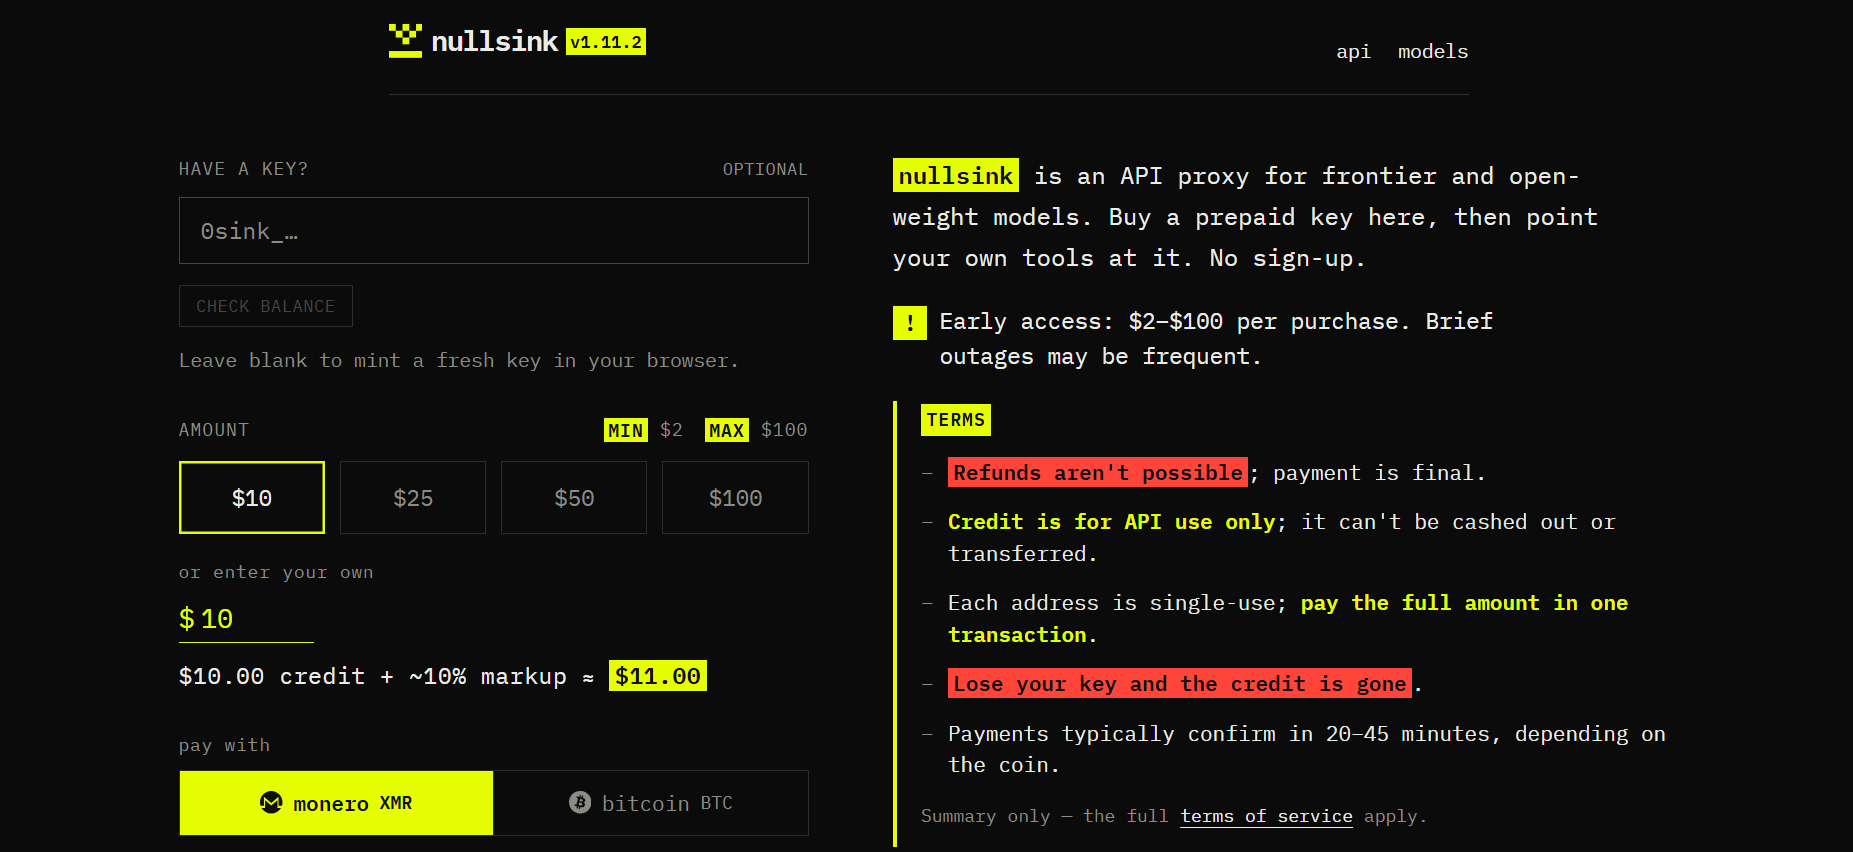
Task: Click the nullsink brand name in header
Action: pos(494,41)
